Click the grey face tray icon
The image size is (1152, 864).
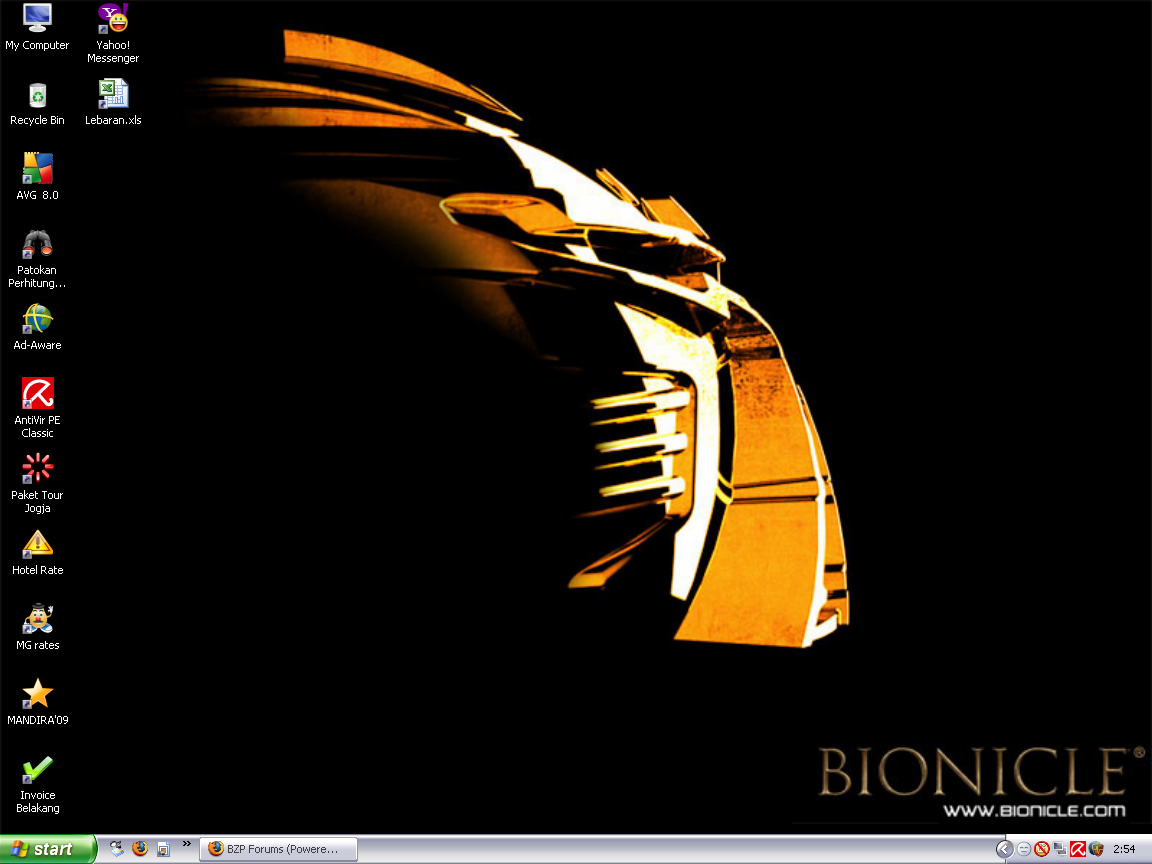(1023, 849)
